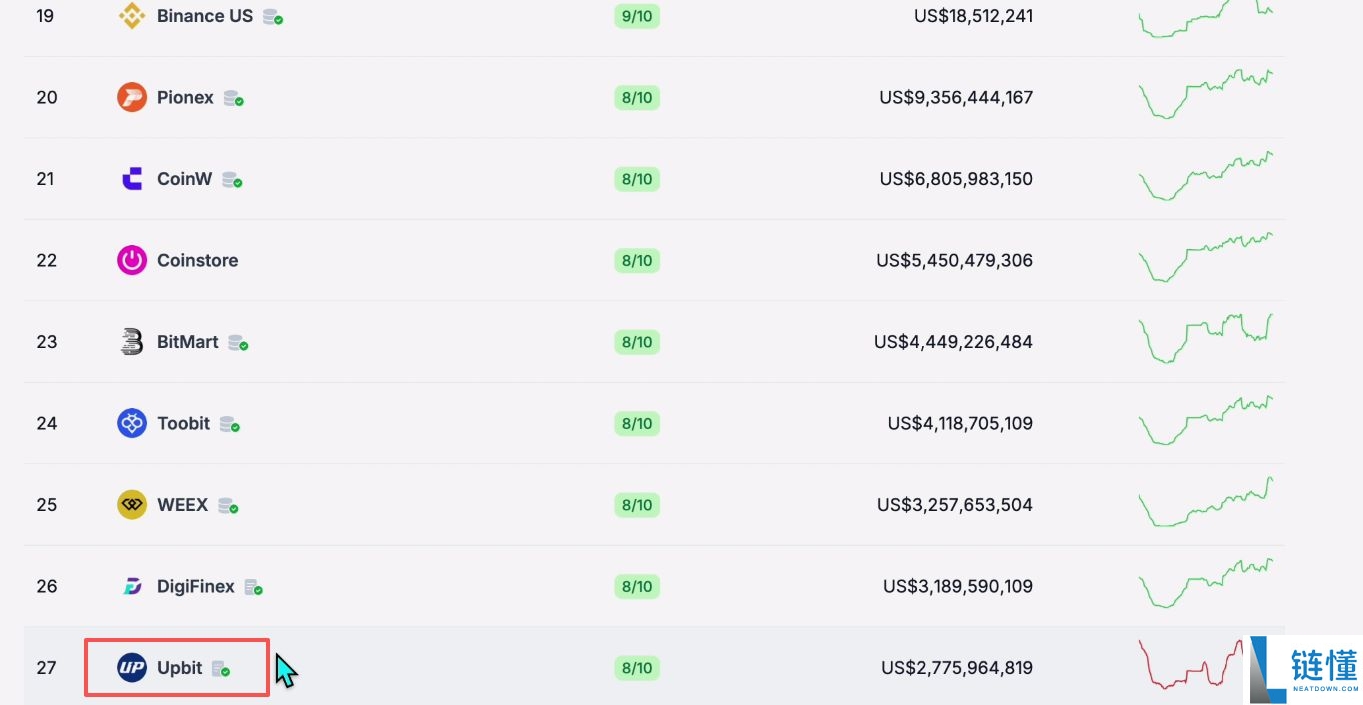Open the Binance US exchange logo
Screen dimensions: 1363x705
pos(132,16)
